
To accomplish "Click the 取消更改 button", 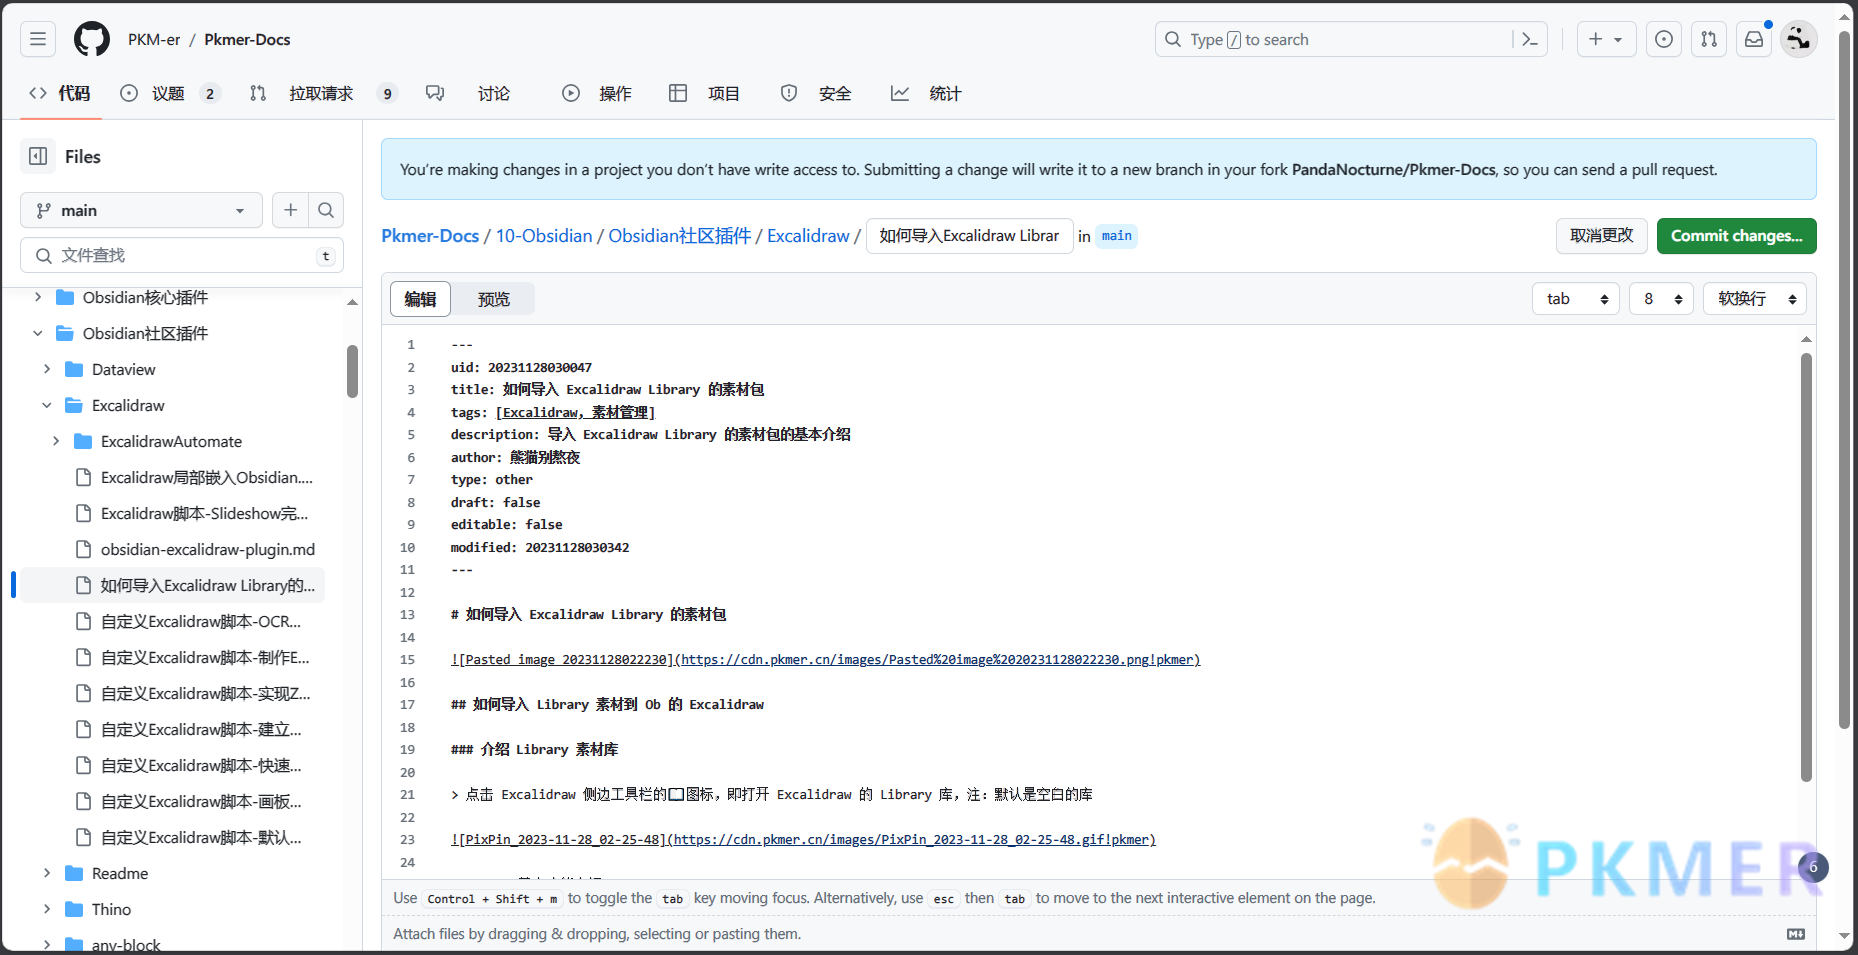I will (x=1602, y=236).
